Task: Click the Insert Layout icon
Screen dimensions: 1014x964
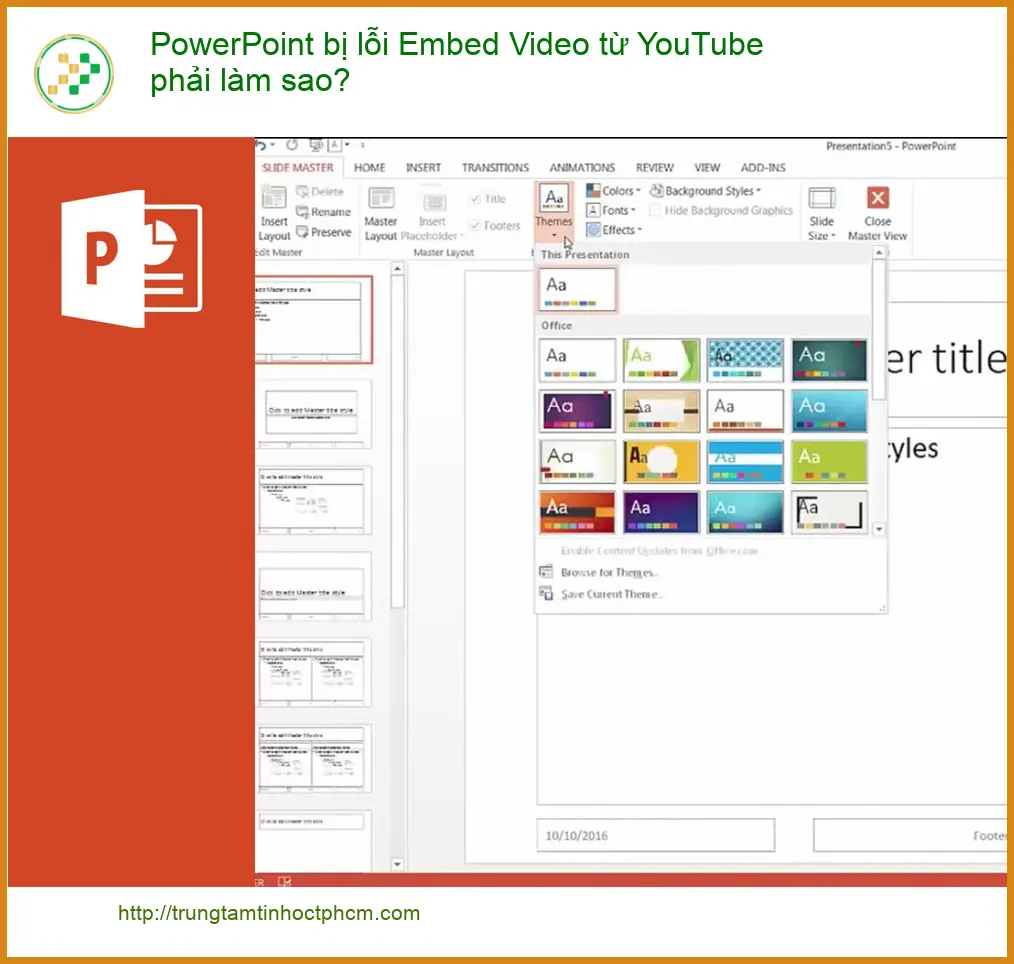Action: (x=274, y=197)
